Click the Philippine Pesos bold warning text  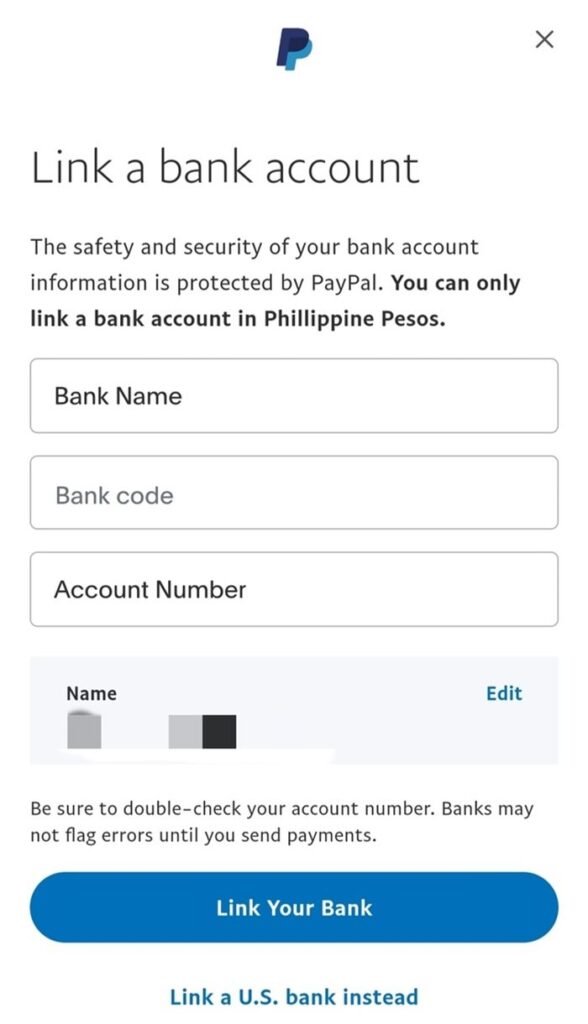240,318
